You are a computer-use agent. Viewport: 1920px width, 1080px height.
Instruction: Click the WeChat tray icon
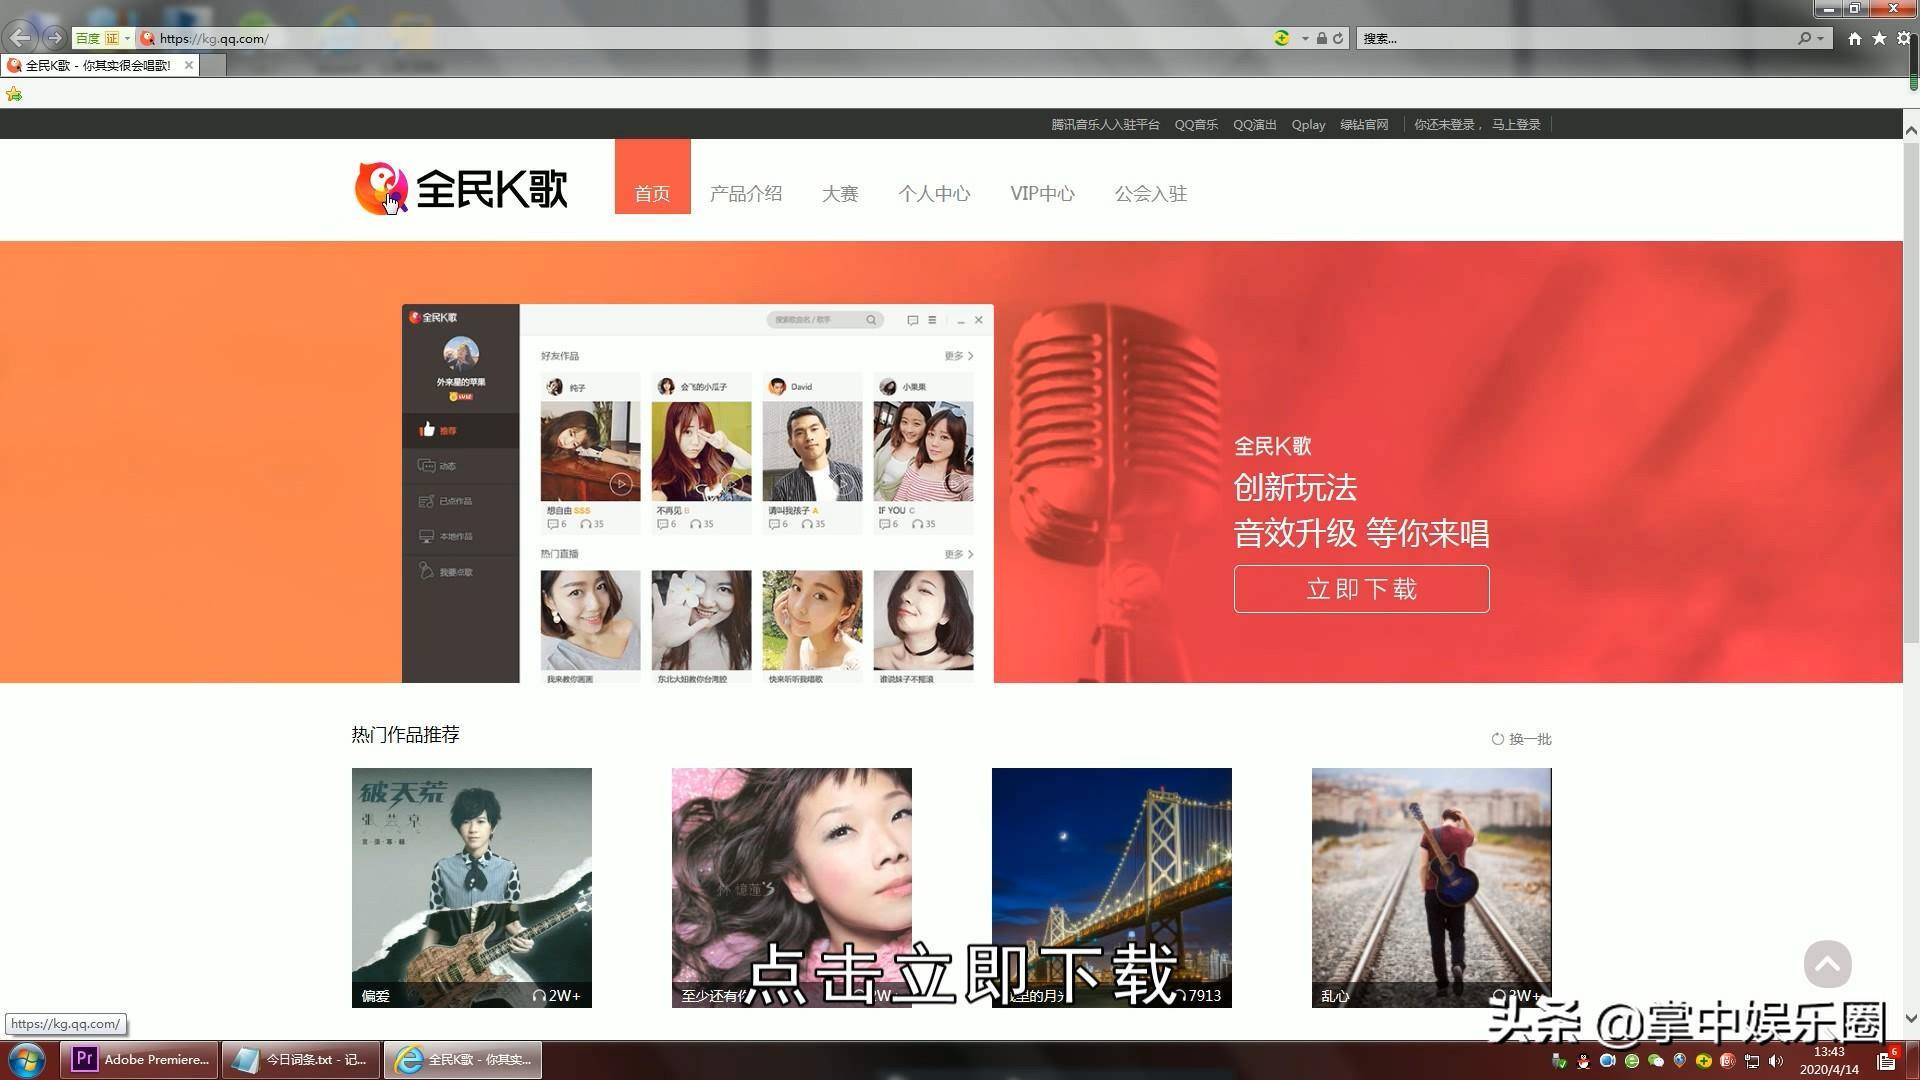point(1655,1061)
